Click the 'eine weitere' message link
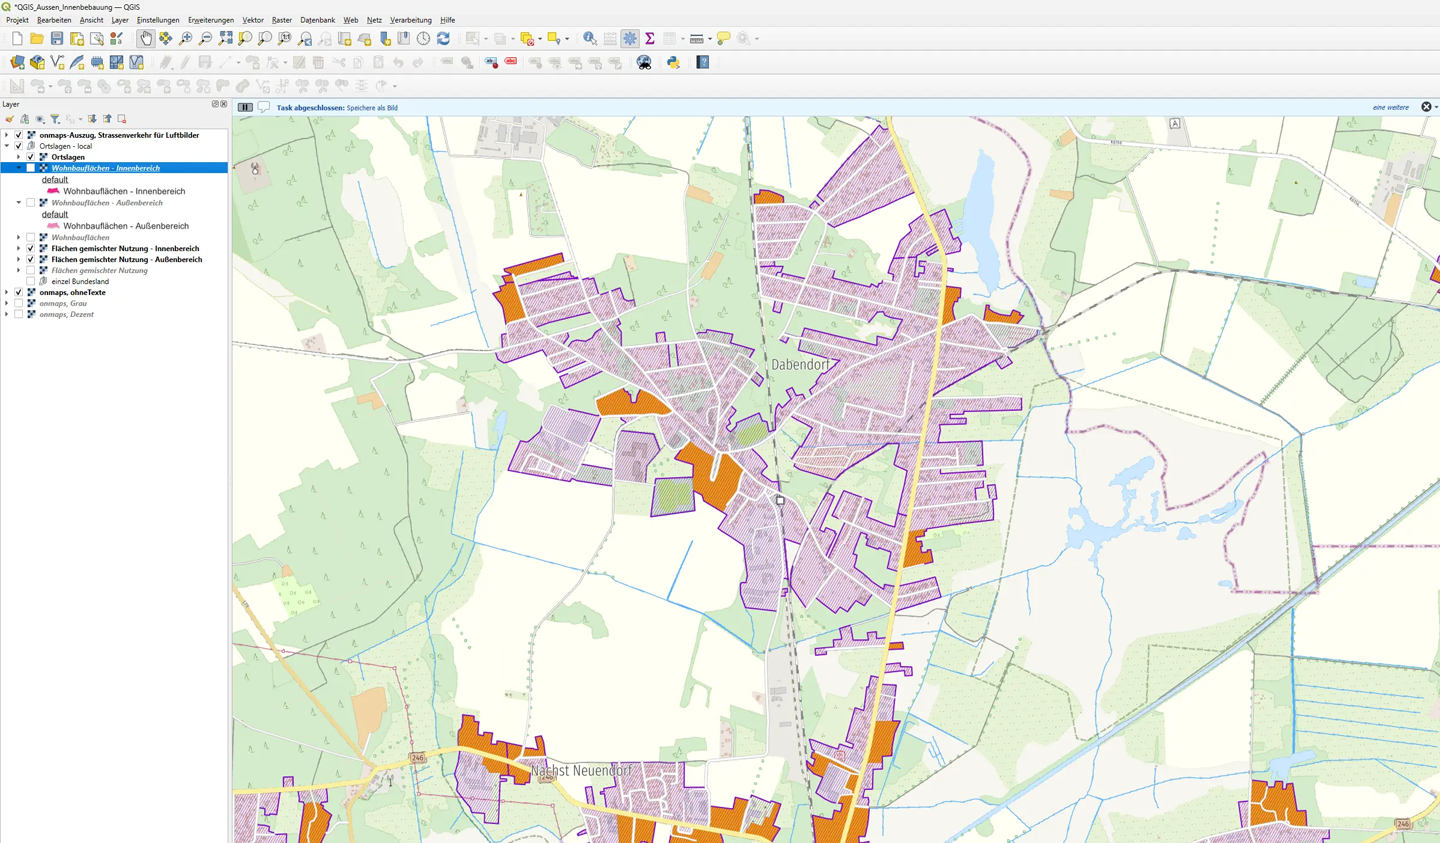The image size is (1440, 843). coord(1390,107)
